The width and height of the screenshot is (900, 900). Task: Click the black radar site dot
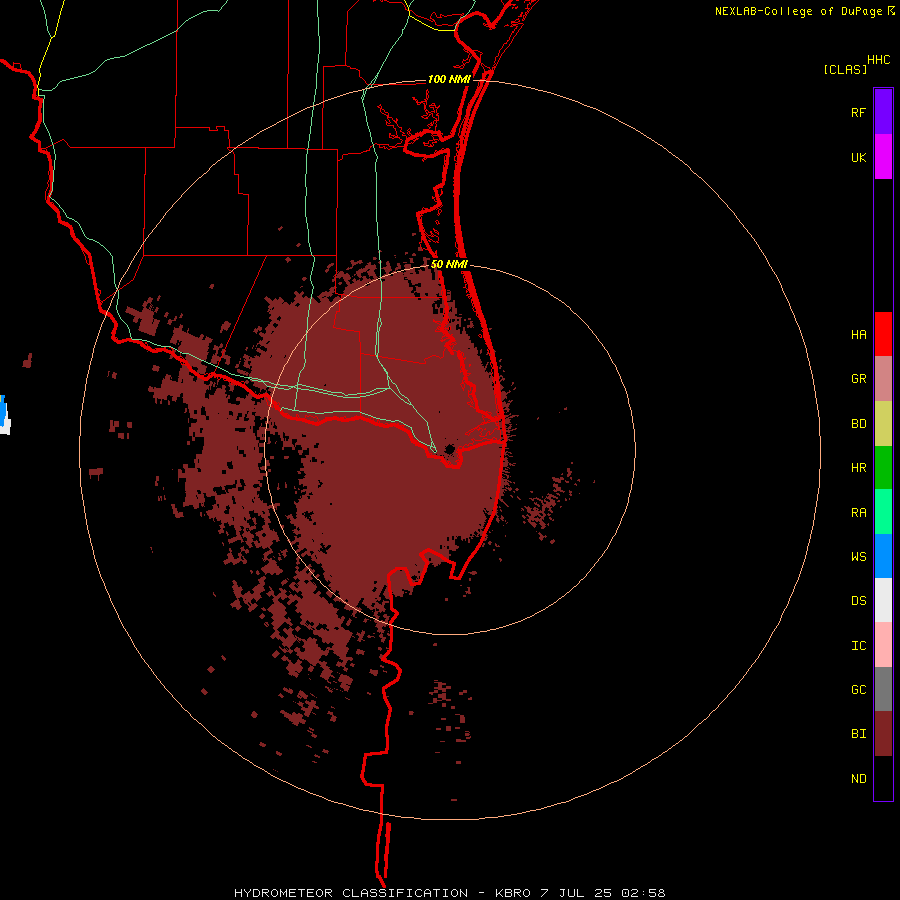[x=451, y=448]
